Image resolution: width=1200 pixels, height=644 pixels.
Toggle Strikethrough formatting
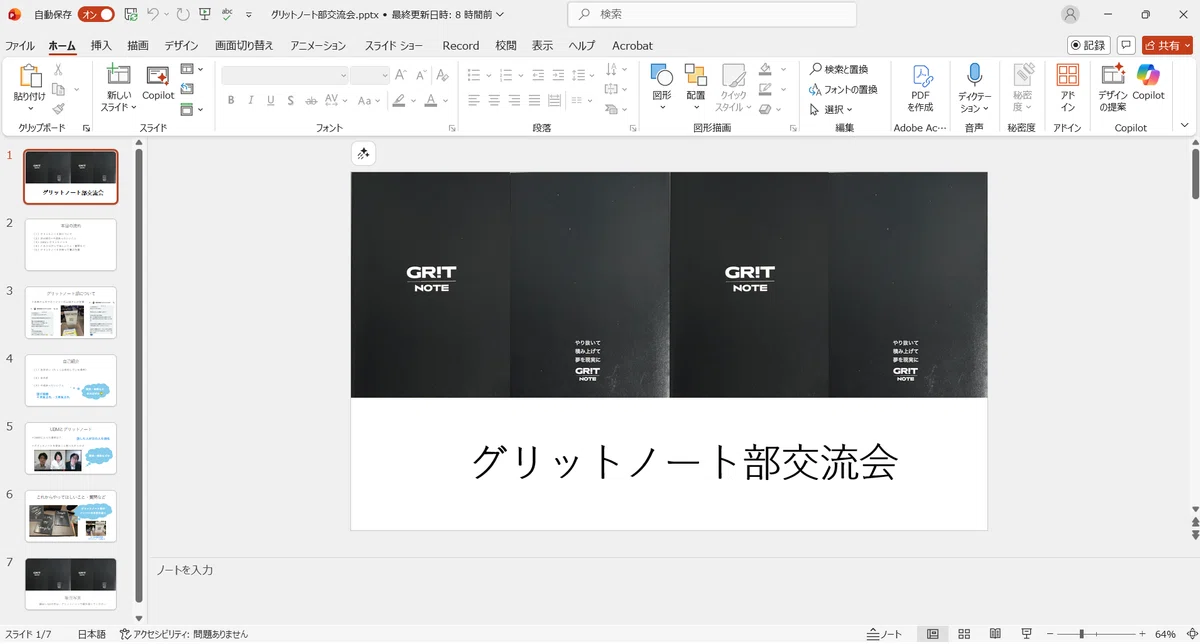click(311, 100)
